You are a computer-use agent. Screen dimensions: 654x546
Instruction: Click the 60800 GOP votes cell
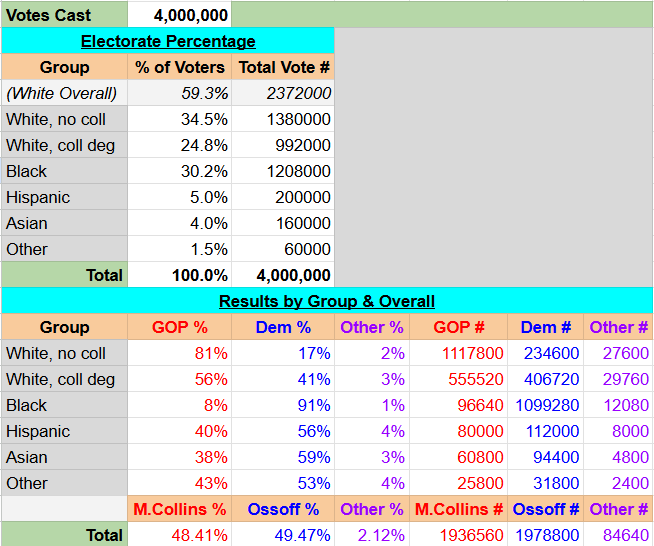[459, 457]
